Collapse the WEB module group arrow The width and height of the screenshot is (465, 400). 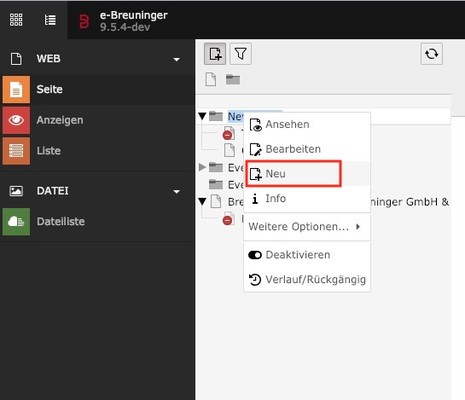177,59
